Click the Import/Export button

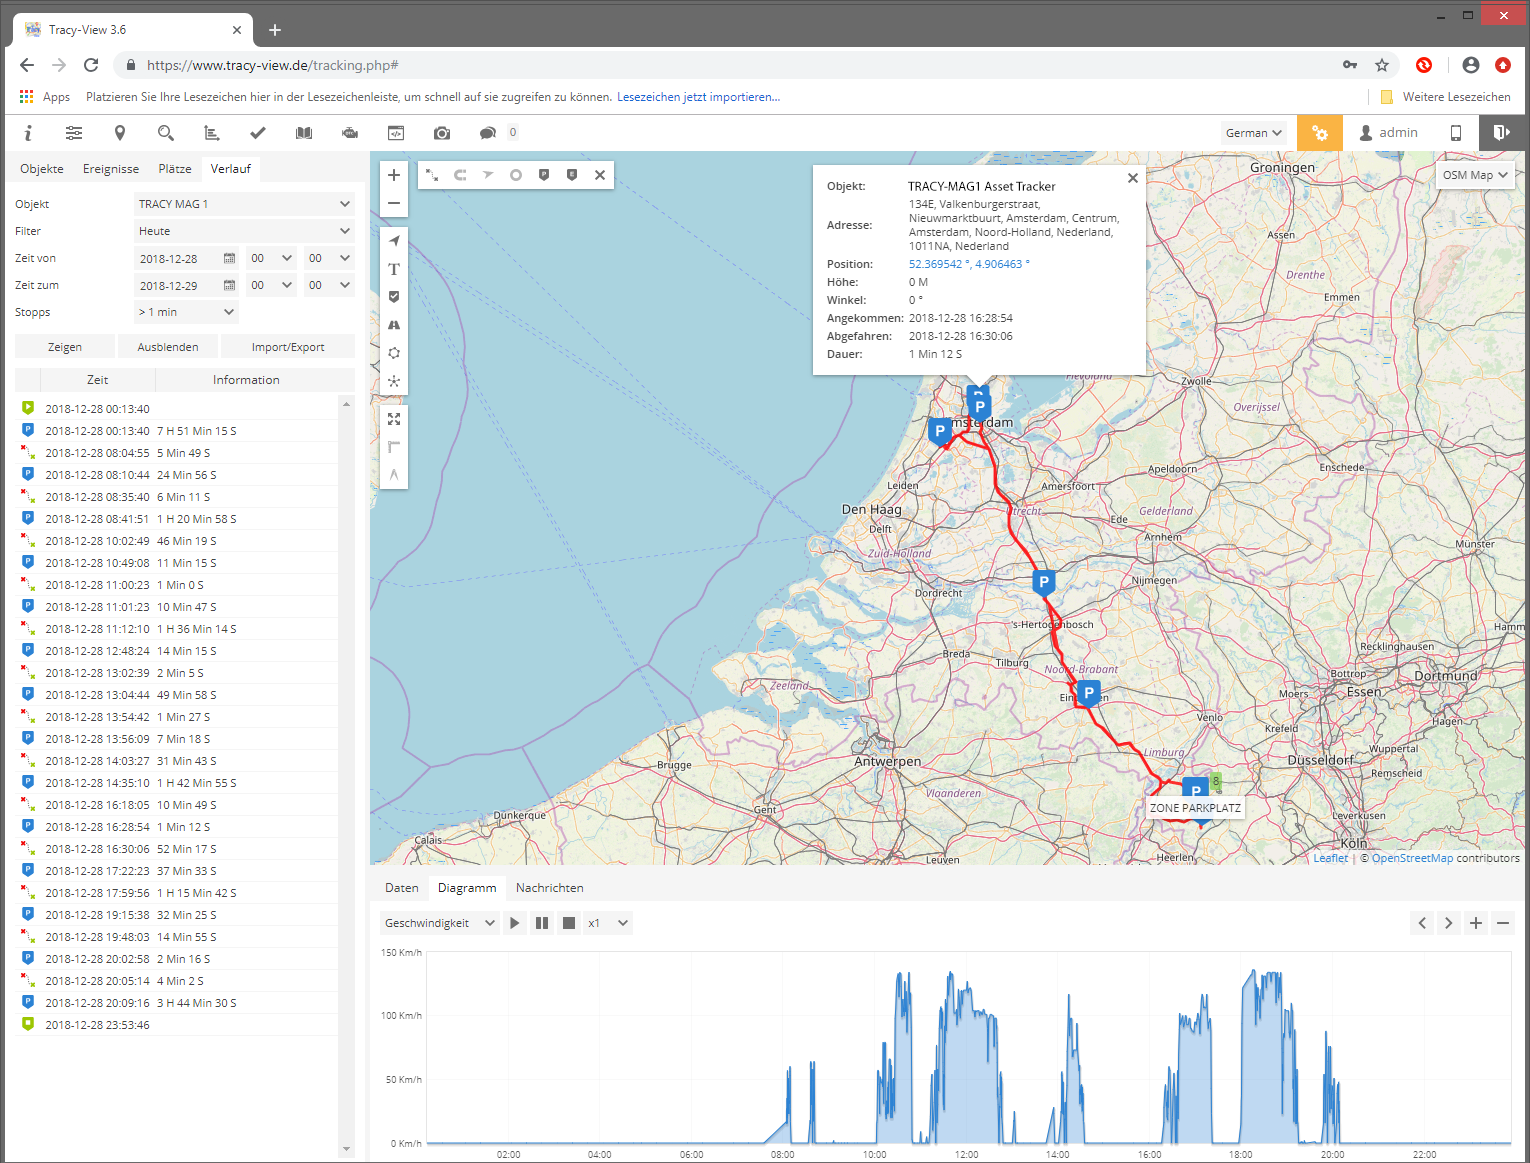(x=288, y=347)
